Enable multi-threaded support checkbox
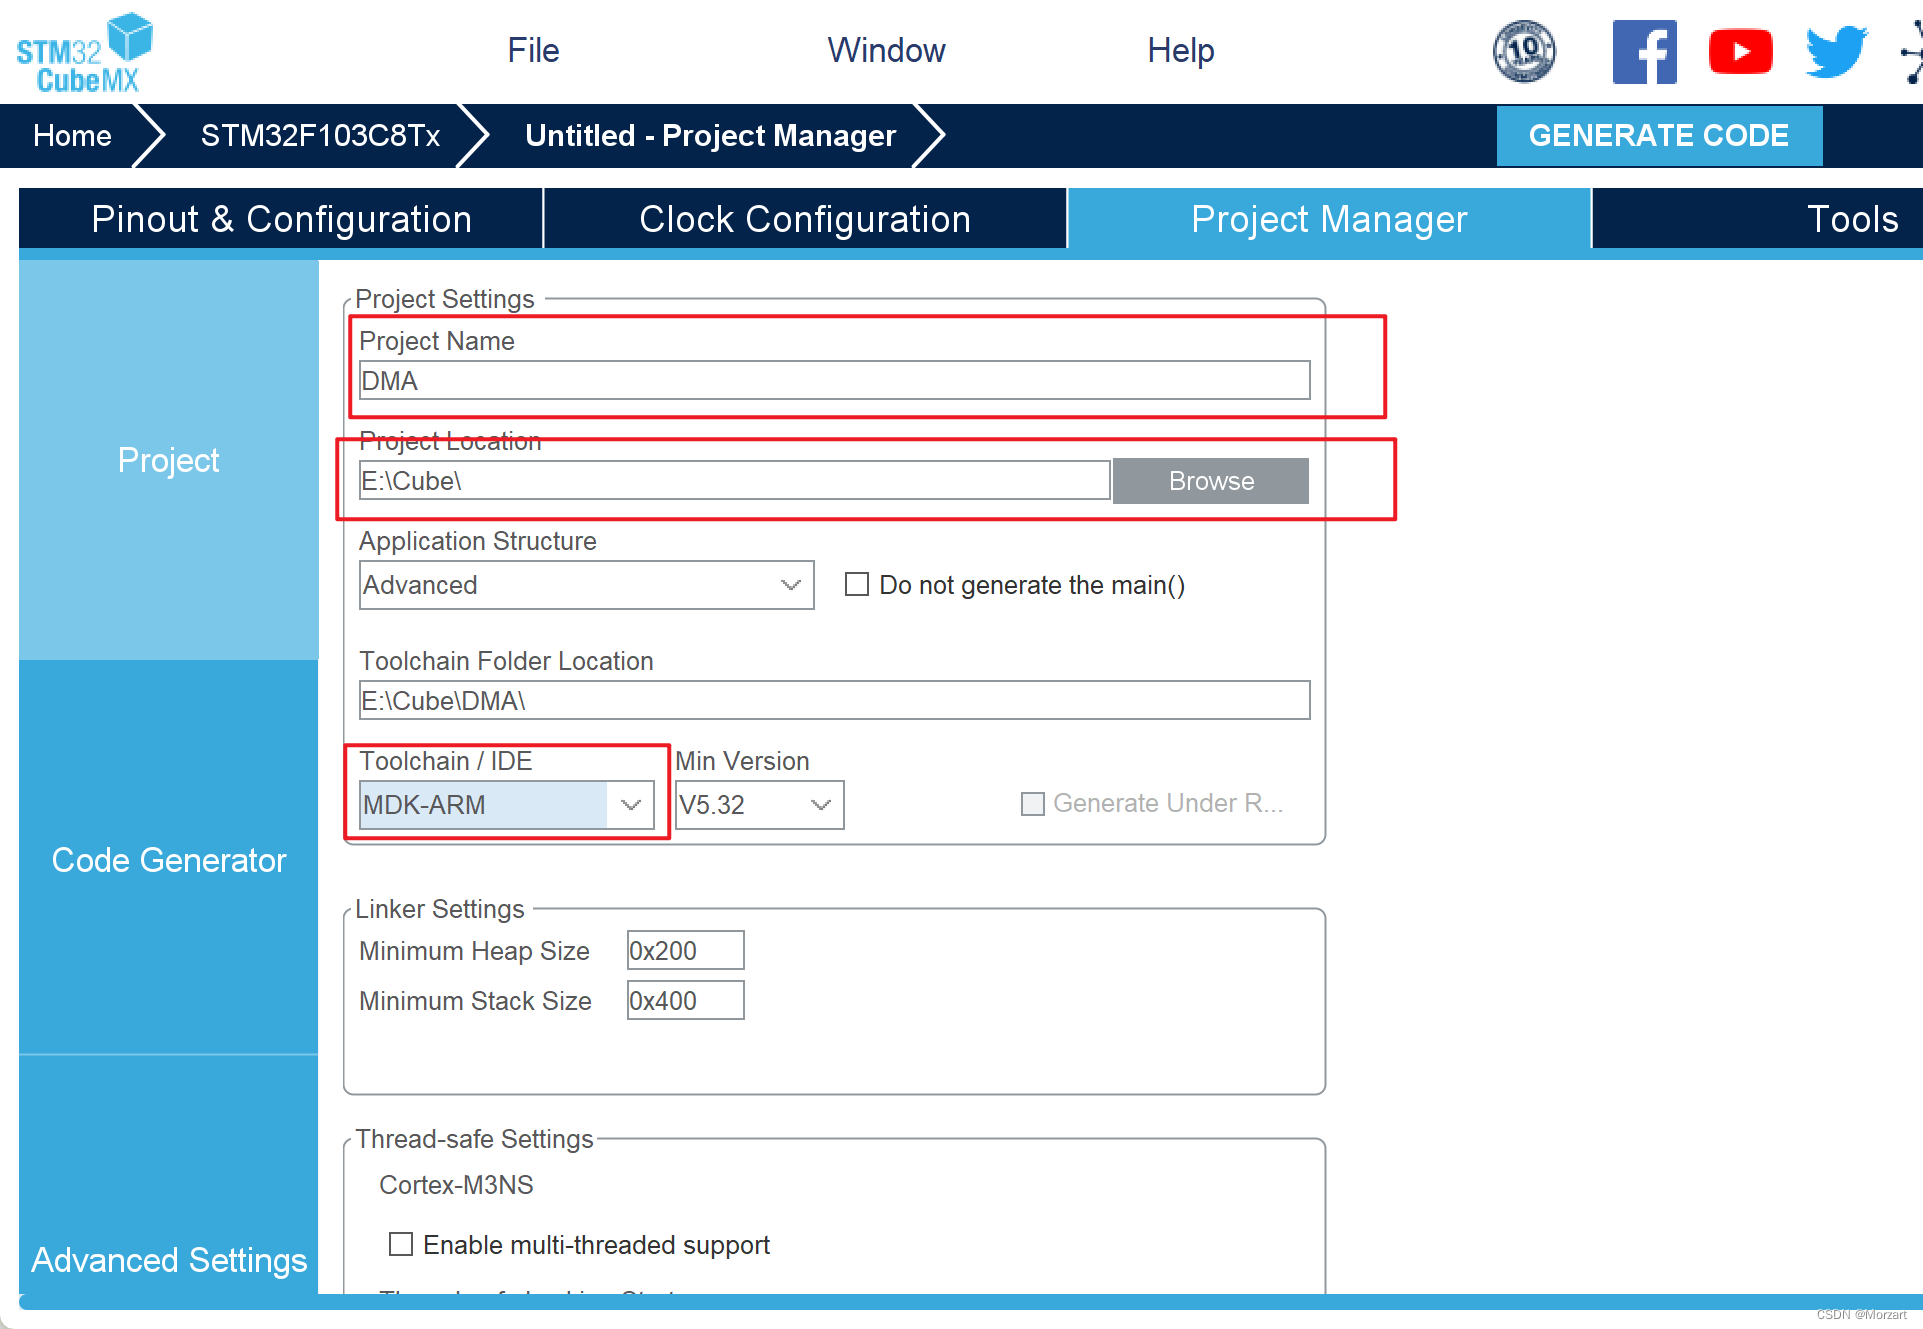This screenshot has width=1923, height=1329. [401, 1244]
